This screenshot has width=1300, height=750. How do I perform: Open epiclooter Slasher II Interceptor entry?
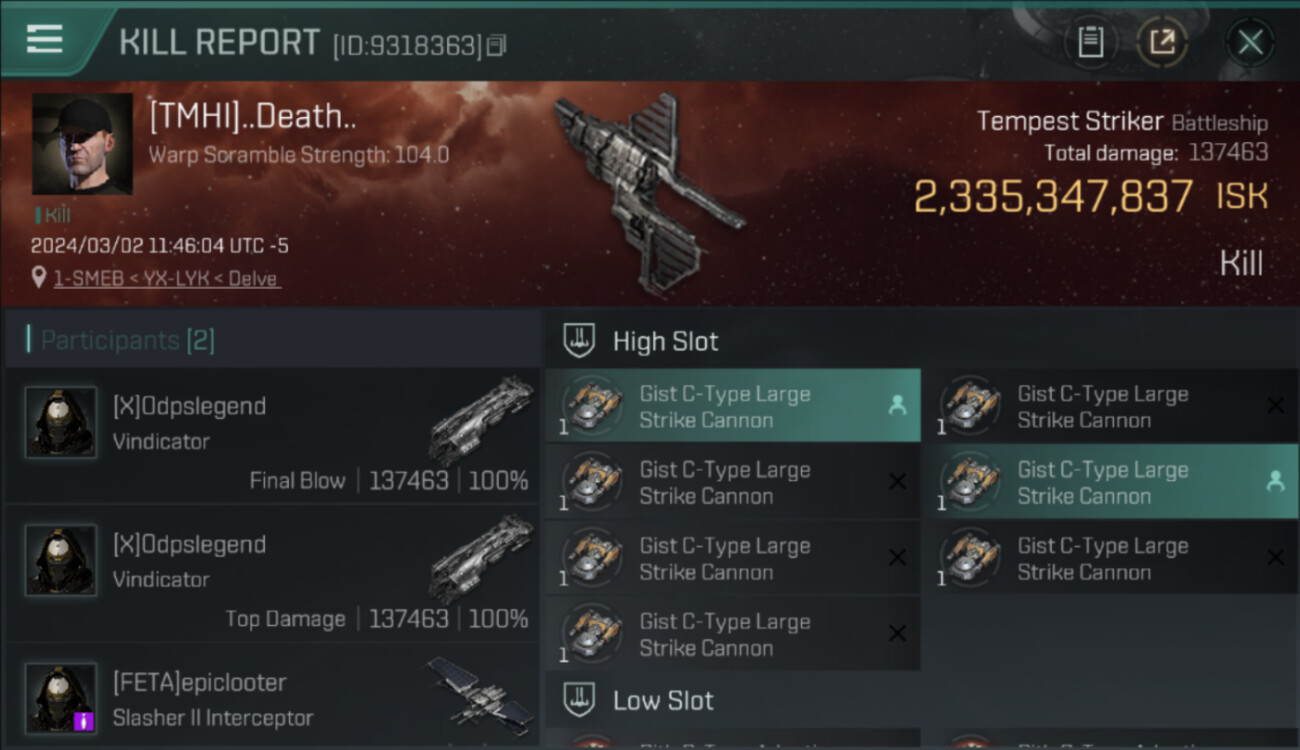pyautogui.click(x=272, y=697)
